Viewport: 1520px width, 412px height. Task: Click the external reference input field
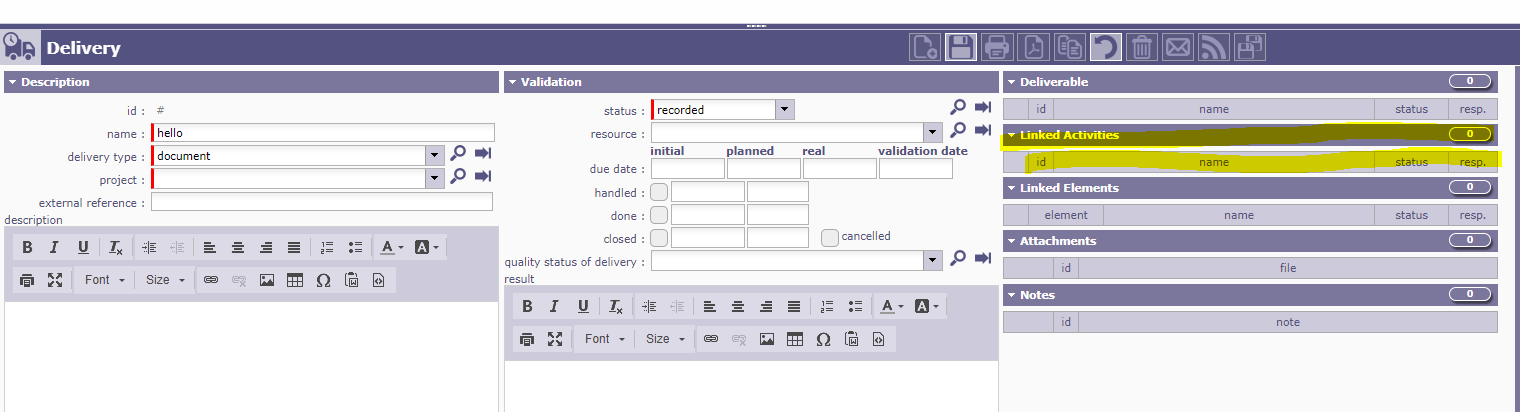[x=321, y=202]
